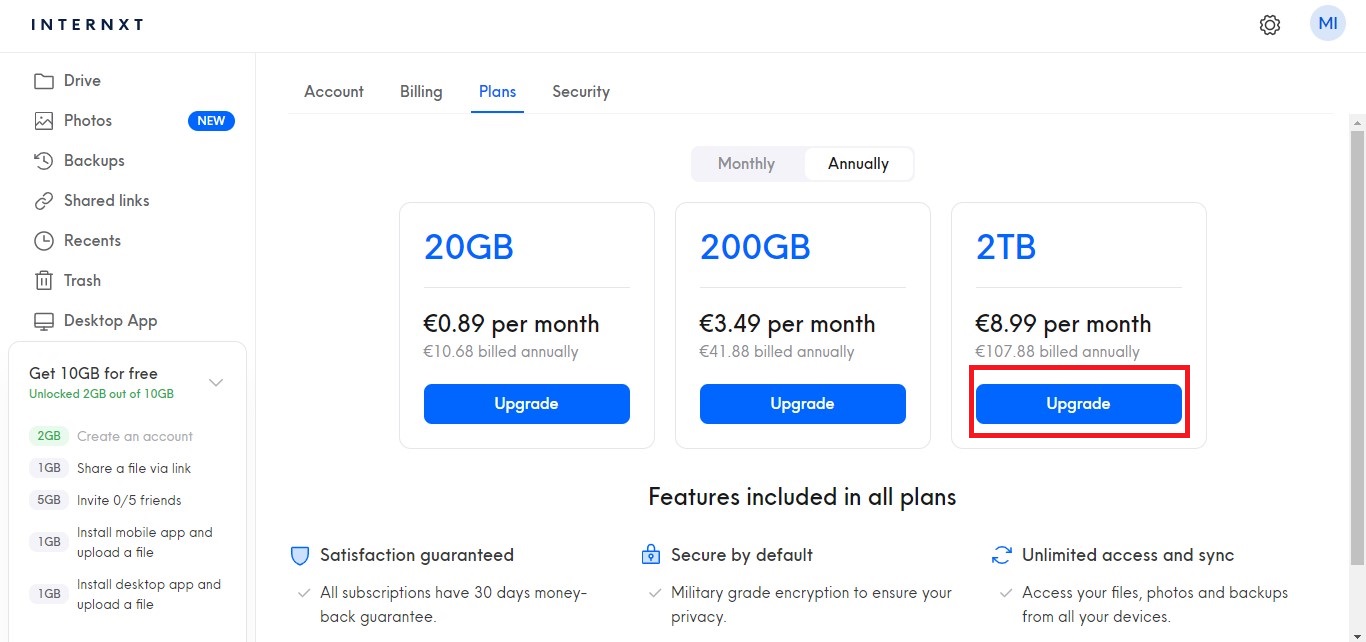1366x642 pixels.
Task: Switch billing toggle to Monthly
Action: [x=746, y=164]
